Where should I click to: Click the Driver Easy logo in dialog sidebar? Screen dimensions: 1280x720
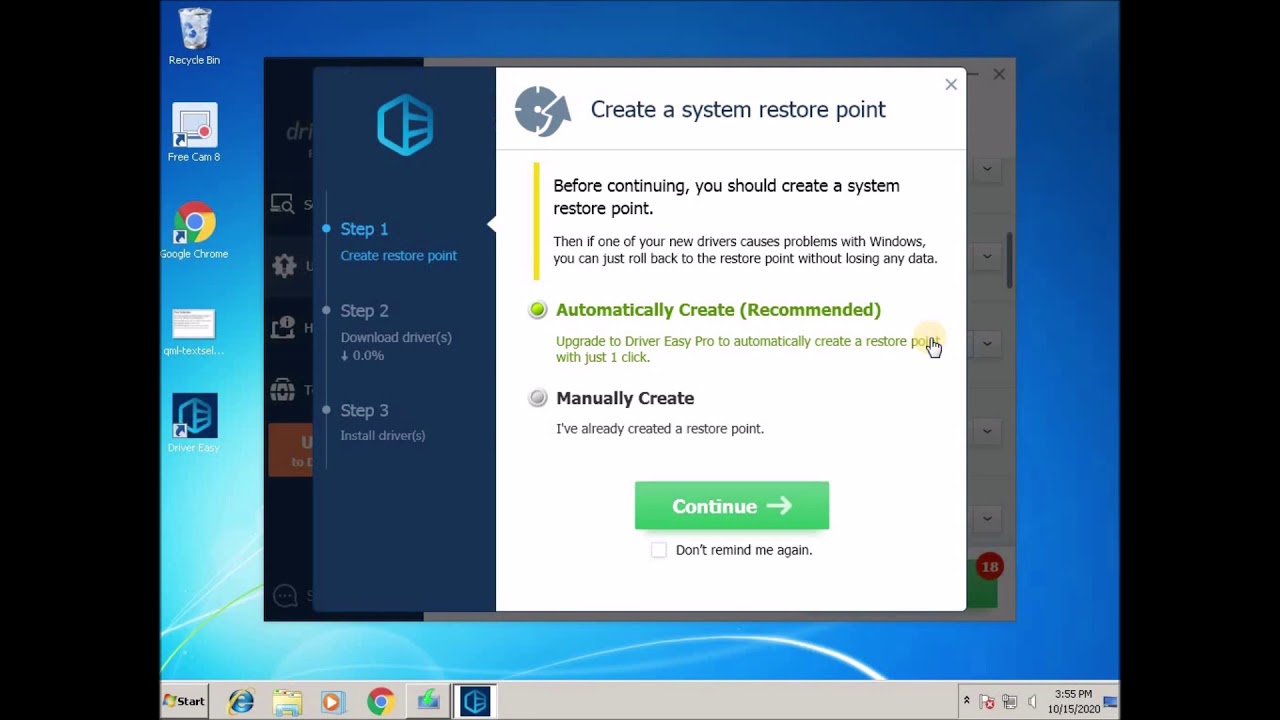click(405, 124)
